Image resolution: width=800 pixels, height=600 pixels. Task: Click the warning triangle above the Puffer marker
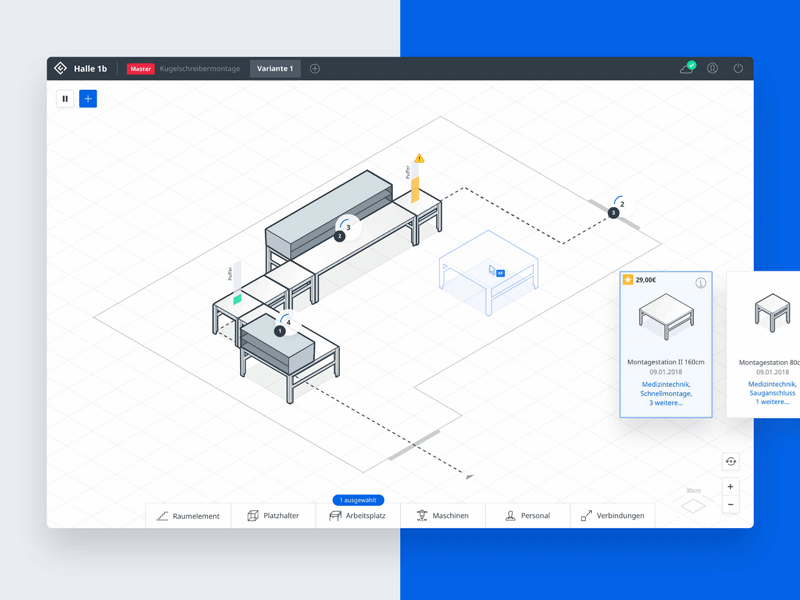coord(418,157)
